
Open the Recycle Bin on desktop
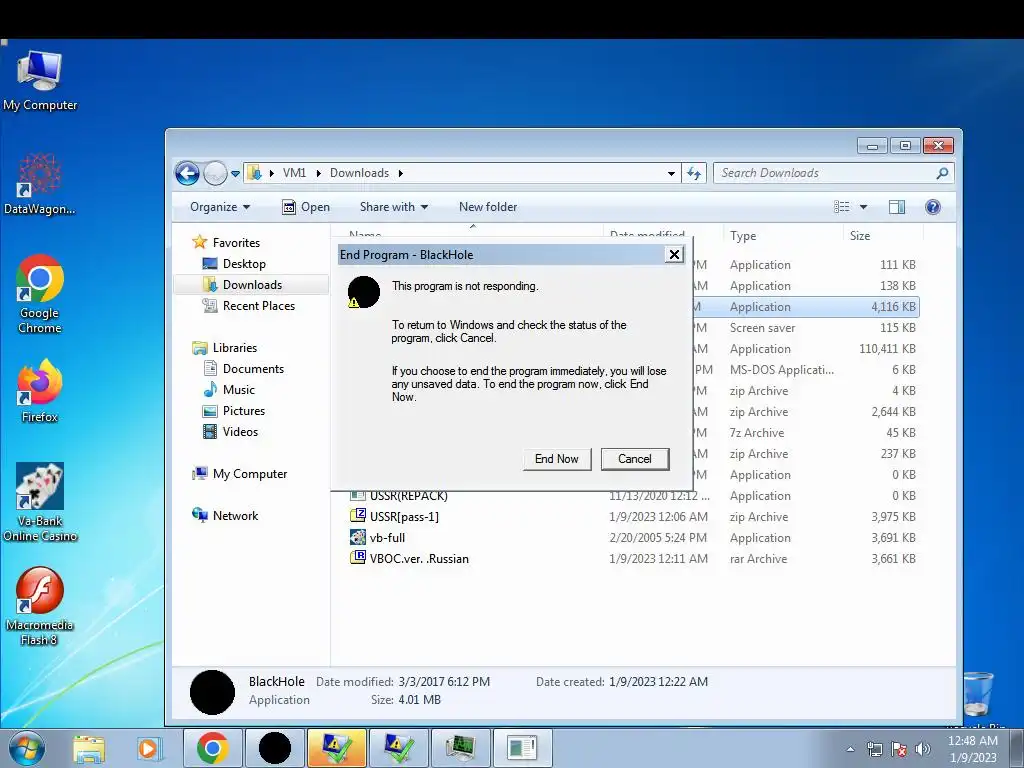tap(978, 694)
